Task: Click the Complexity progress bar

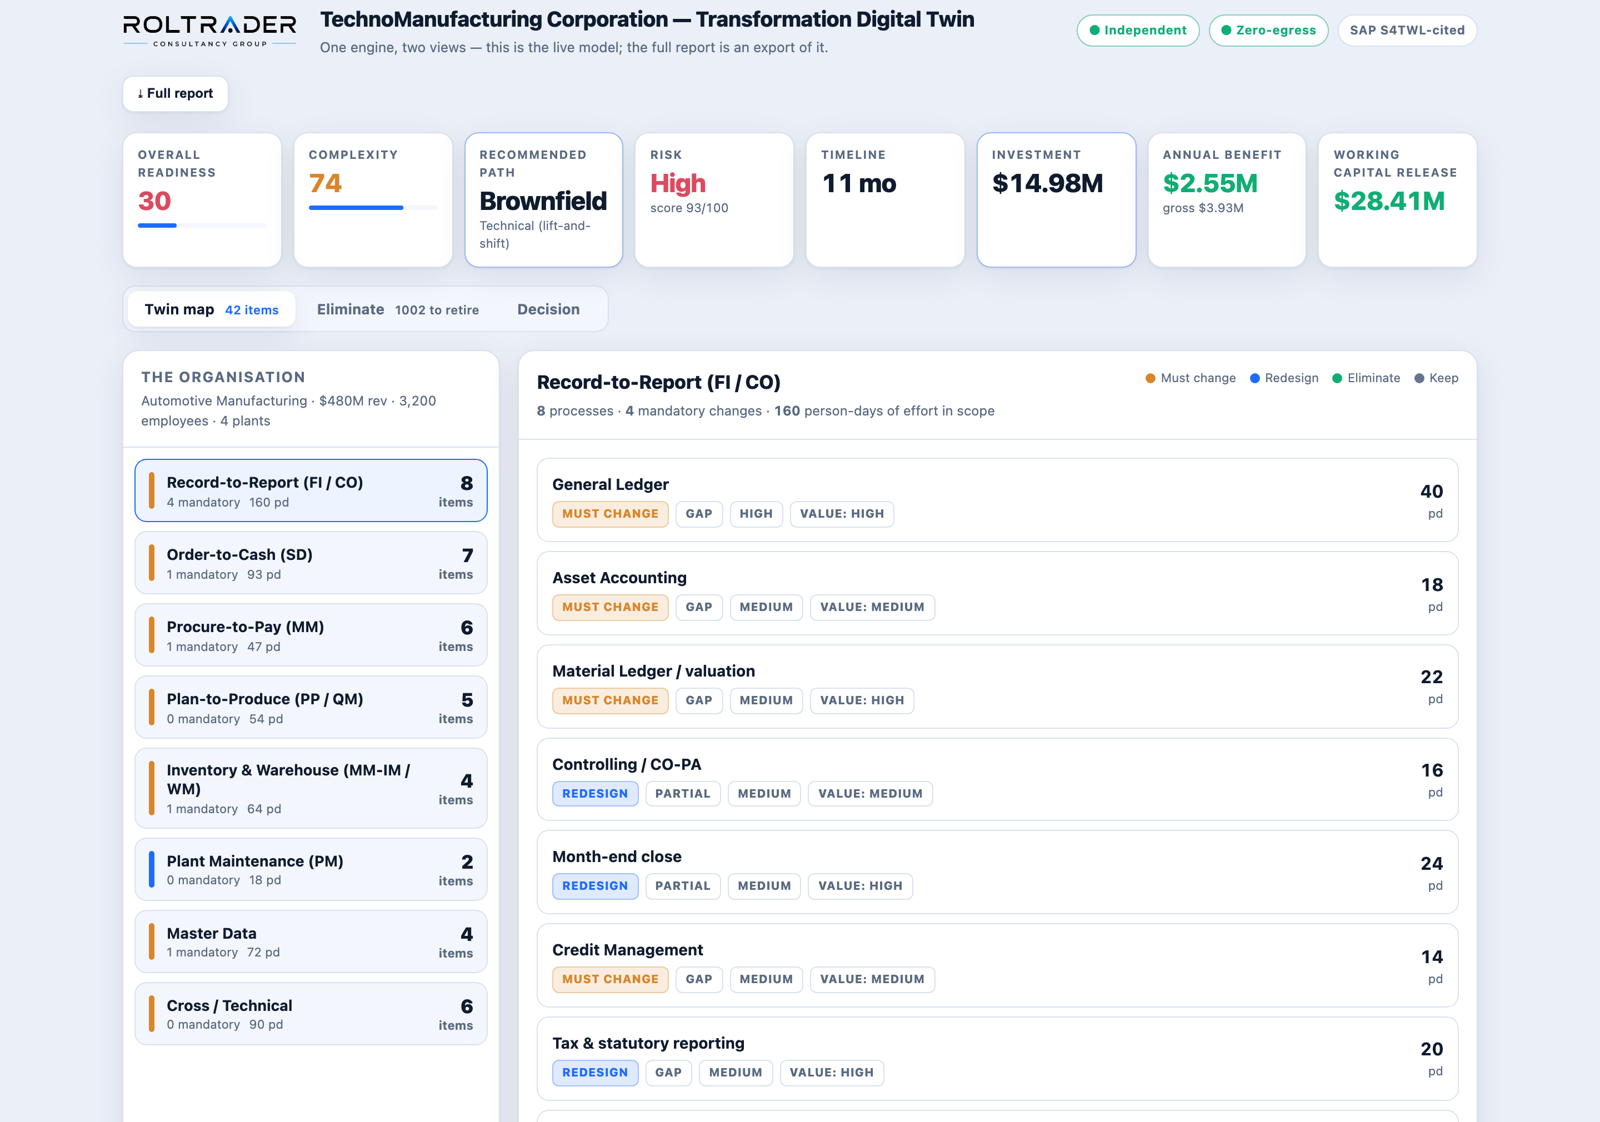Action: 373,208
